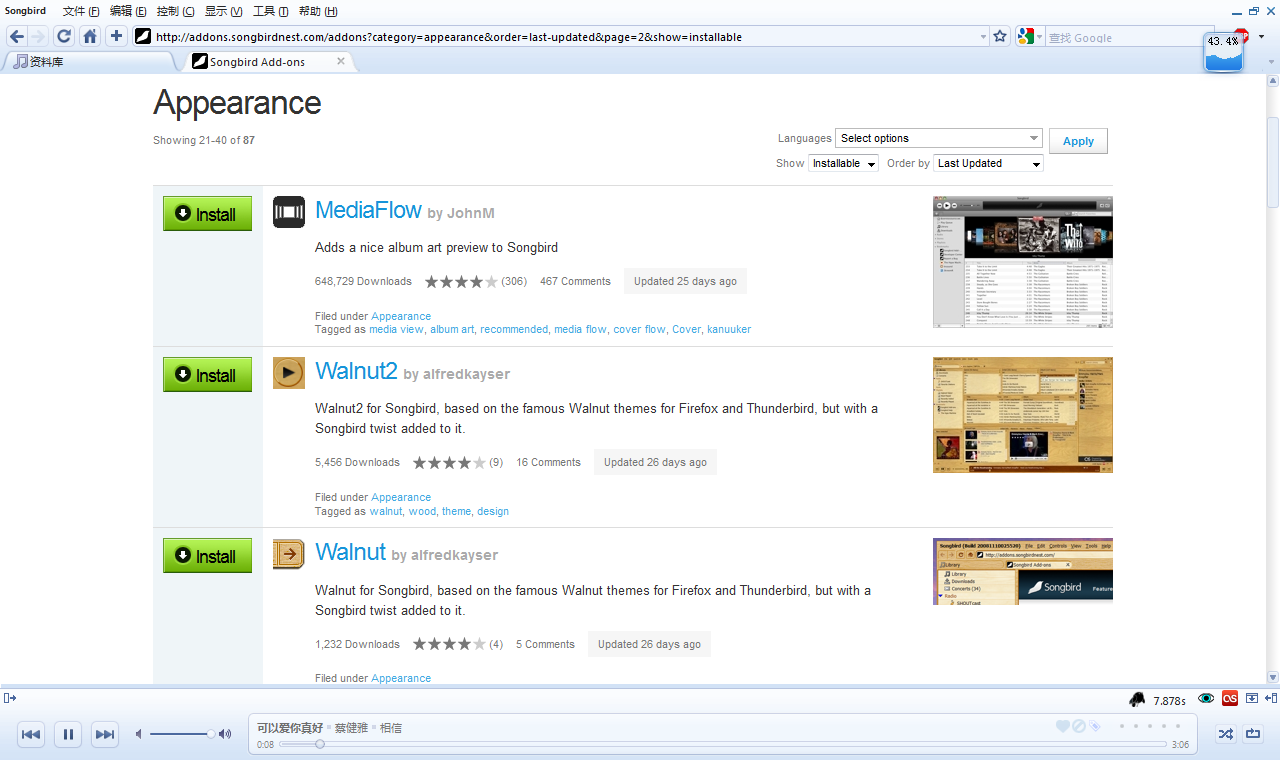Click the 'cover flow' tag
1280x760 pixels.
(639, 329)
